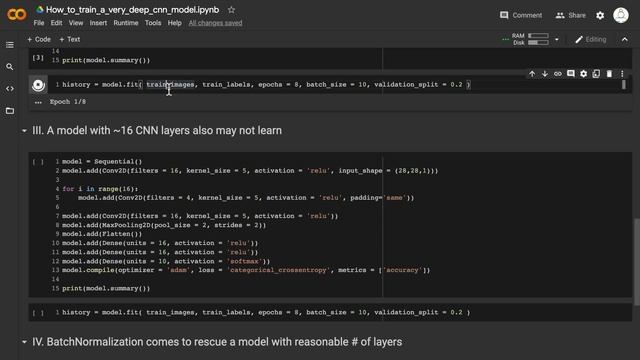Viewport: 640px width, 360px height.
Task: Open cell editor settings gear icon
Action: pyautogui.click(x=584, y=74)
